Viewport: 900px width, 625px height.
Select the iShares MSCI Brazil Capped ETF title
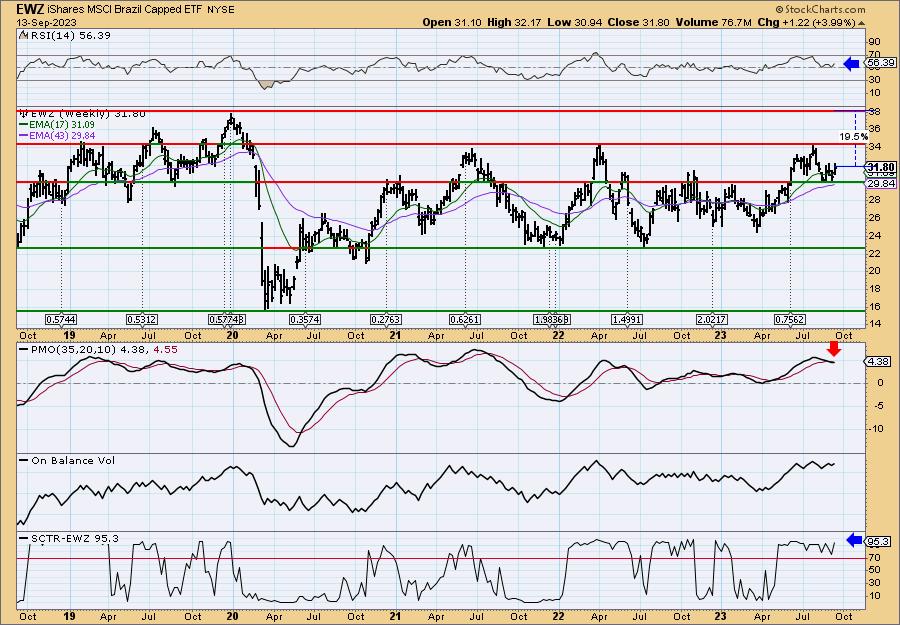(x=125, y=10)
